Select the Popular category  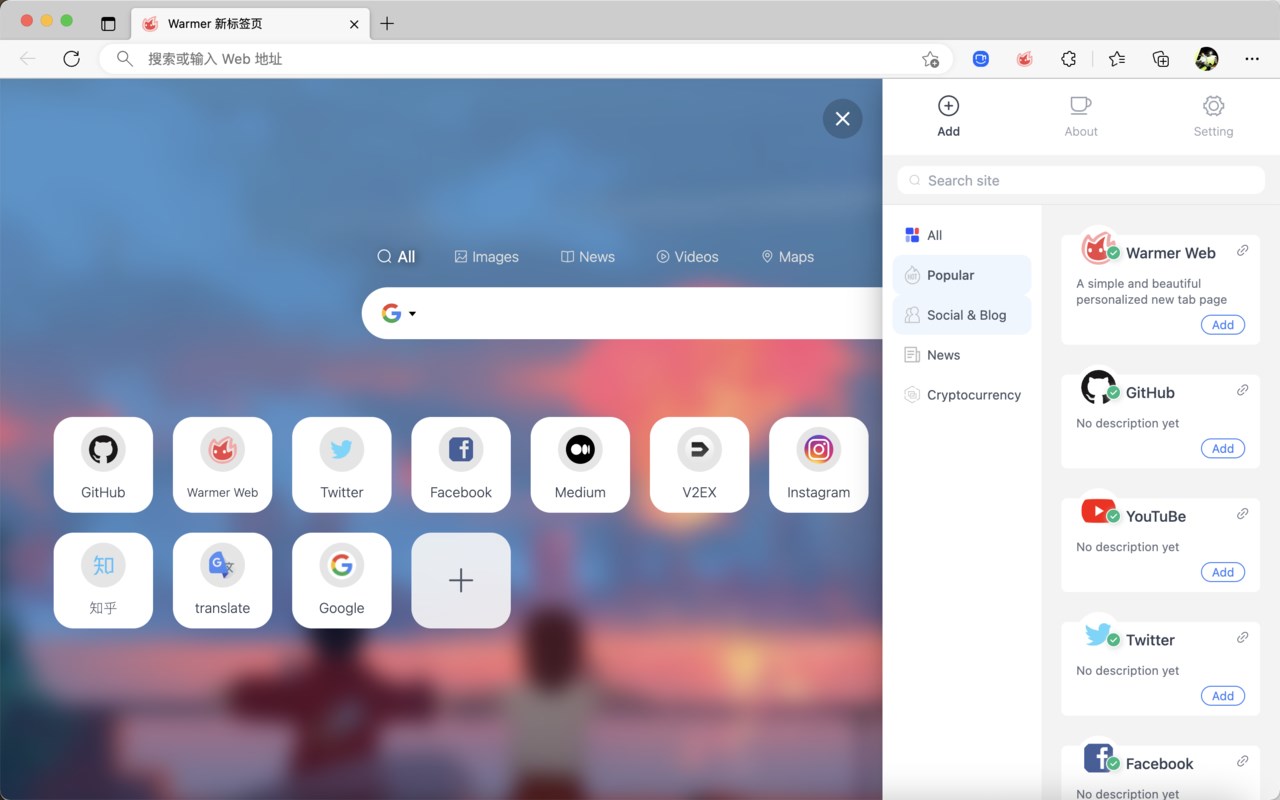[961, 275]
